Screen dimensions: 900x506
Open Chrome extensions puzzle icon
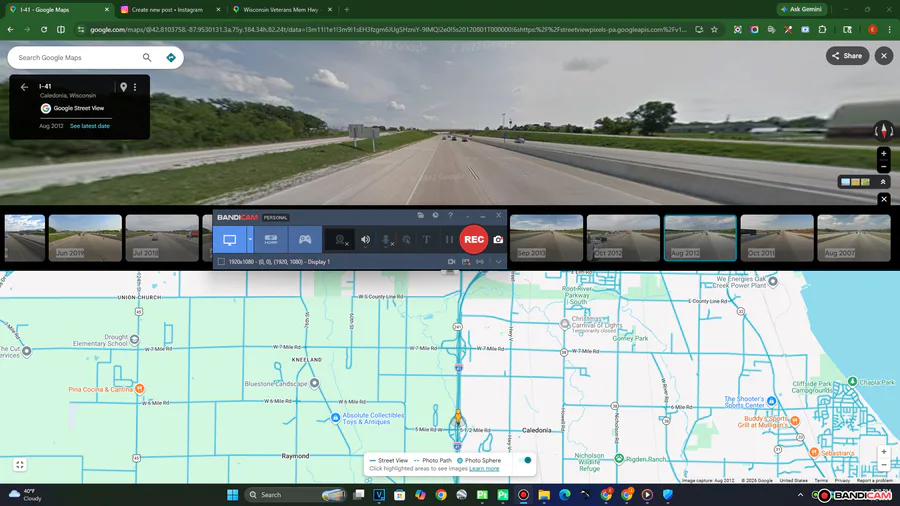click(822, 29)
